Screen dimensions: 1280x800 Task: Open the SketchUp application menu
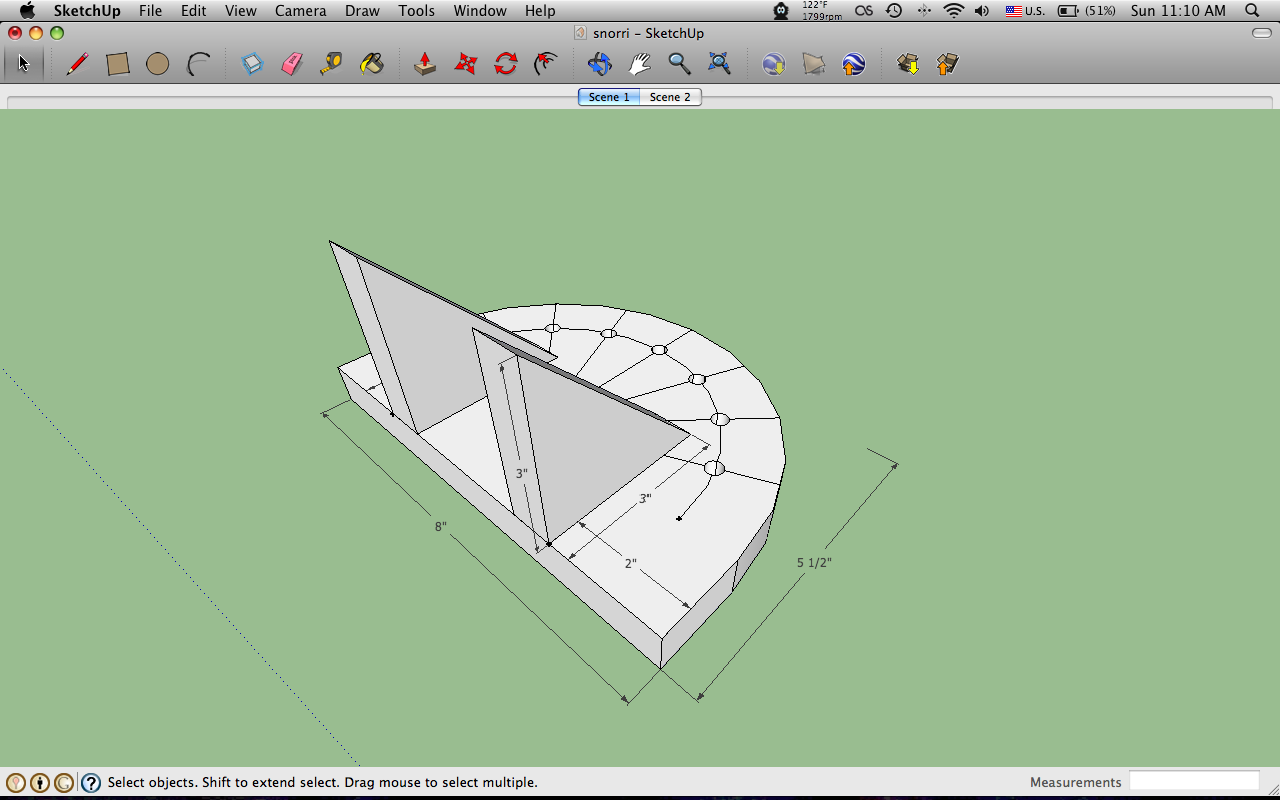[x=87, y=11]
